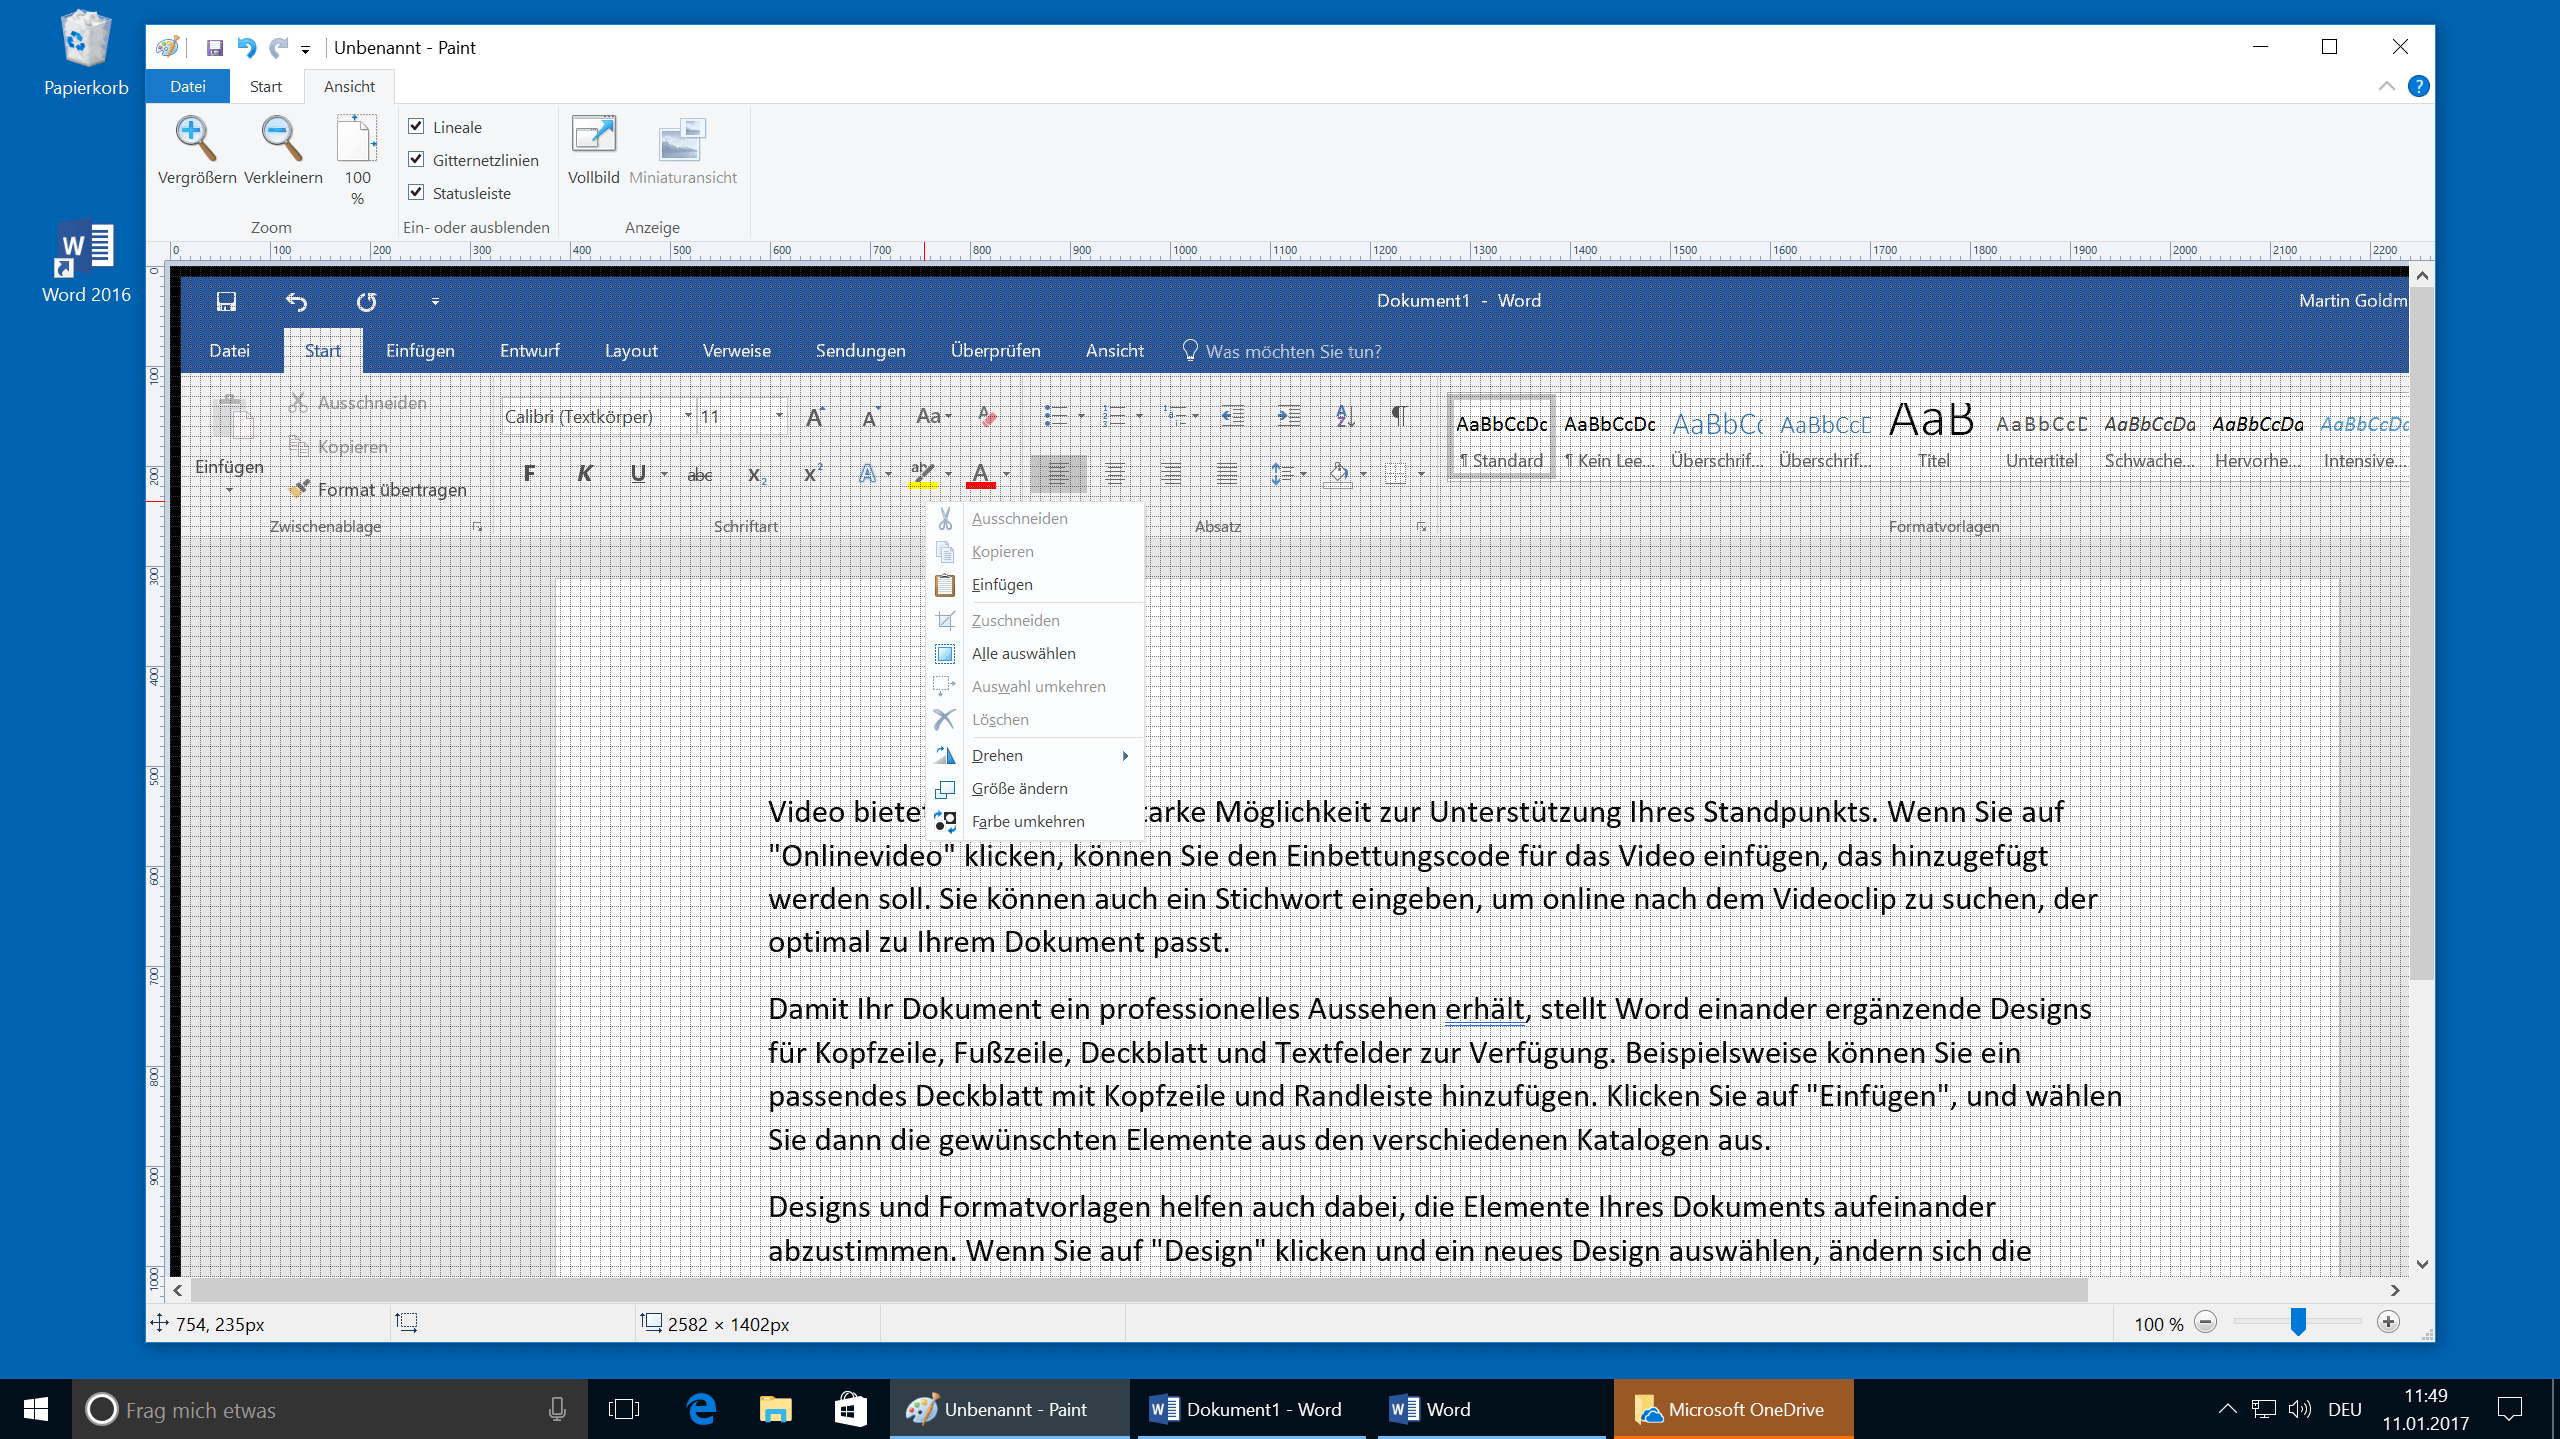Click the DEU language indicator
Image resolution: width=2560 pixels, height=1439 pixels.
click(2345, 1410)
